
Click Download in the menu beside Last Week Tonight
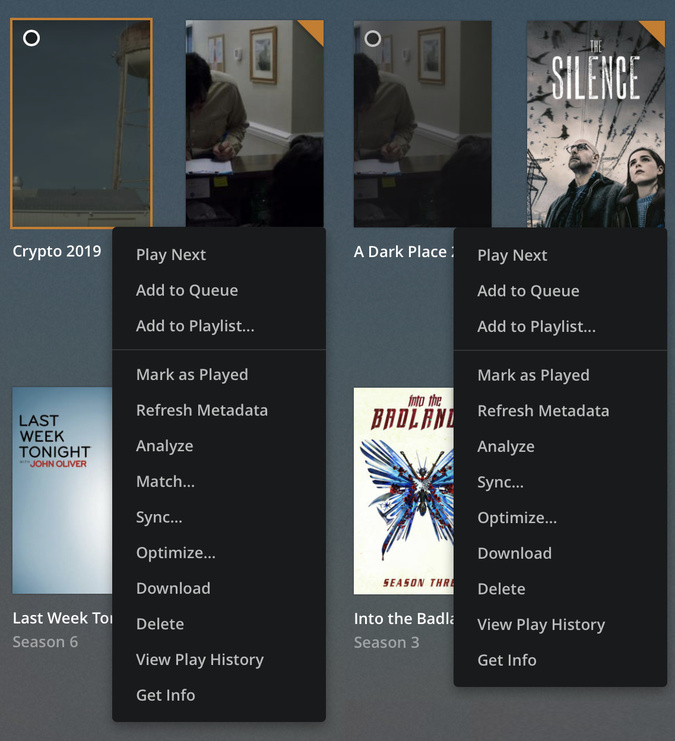point(173,588)
